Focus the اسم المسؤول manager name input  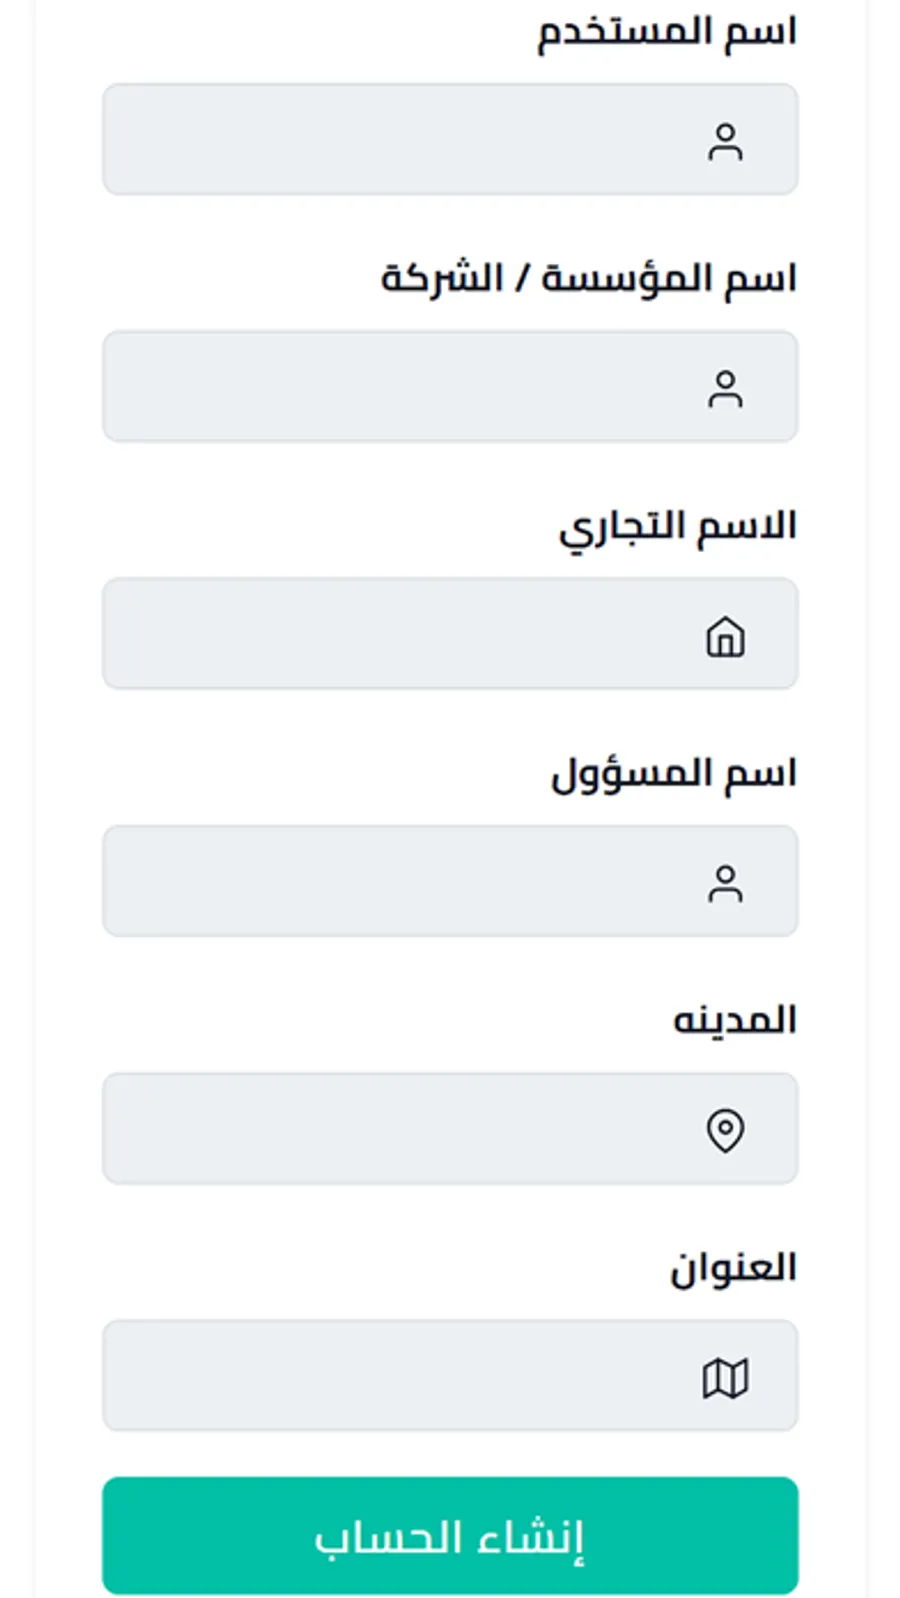click(400, 882)
